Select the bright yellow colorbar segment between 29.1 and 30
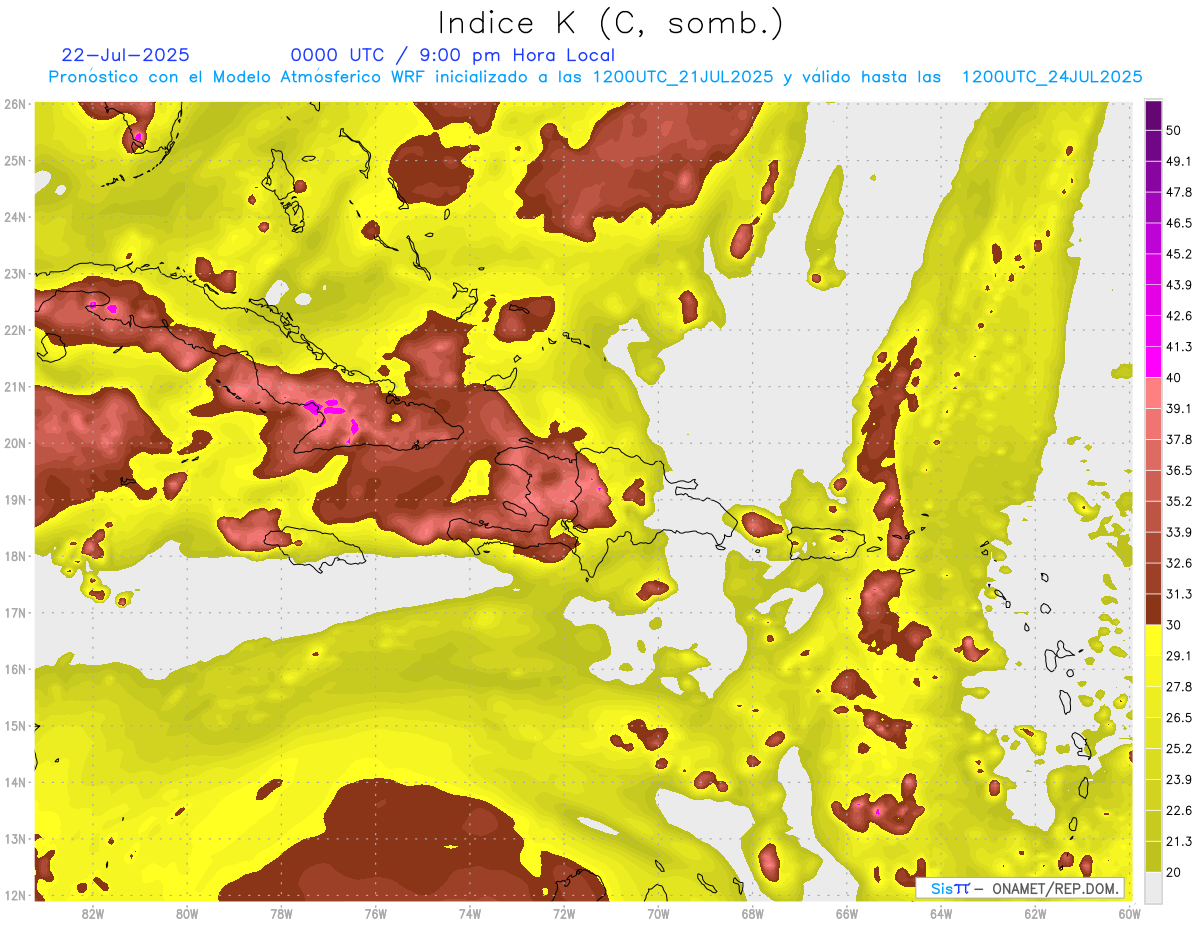The image size is (1200, 927). pos(1153,640)
